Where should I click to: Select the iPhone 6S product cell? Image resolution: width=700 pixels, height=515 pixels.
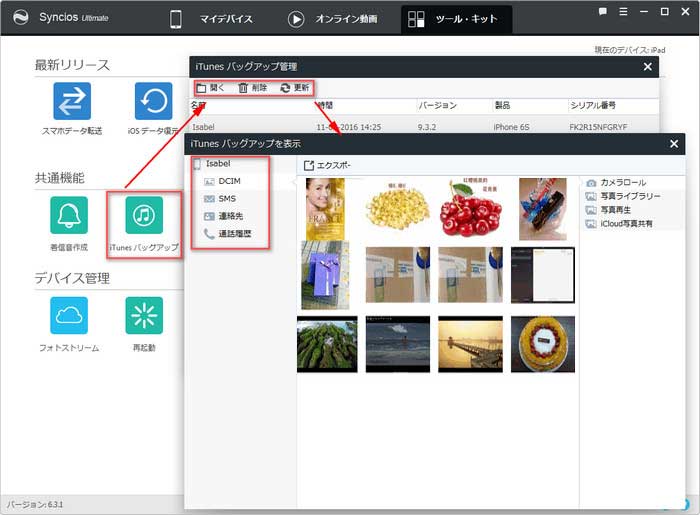pyautogui.click(x=511, y=127)
